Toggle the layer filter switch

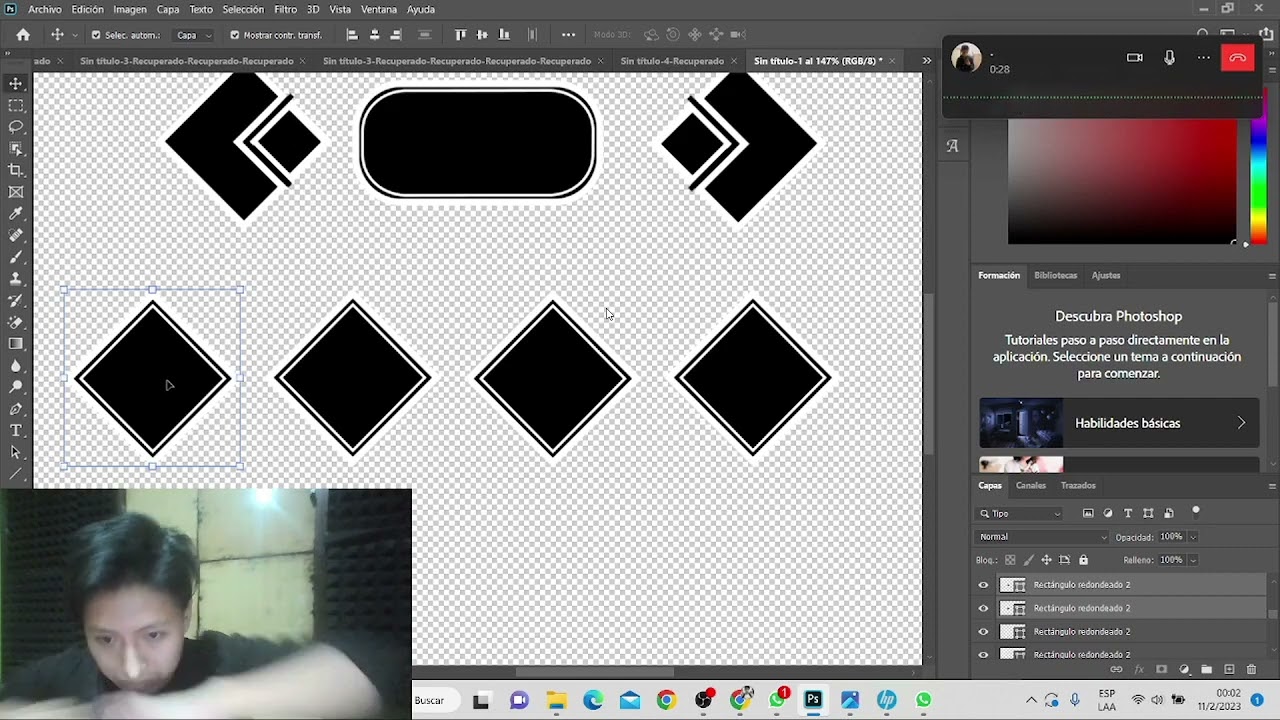pyautogui.click(x=1195, y=511)
